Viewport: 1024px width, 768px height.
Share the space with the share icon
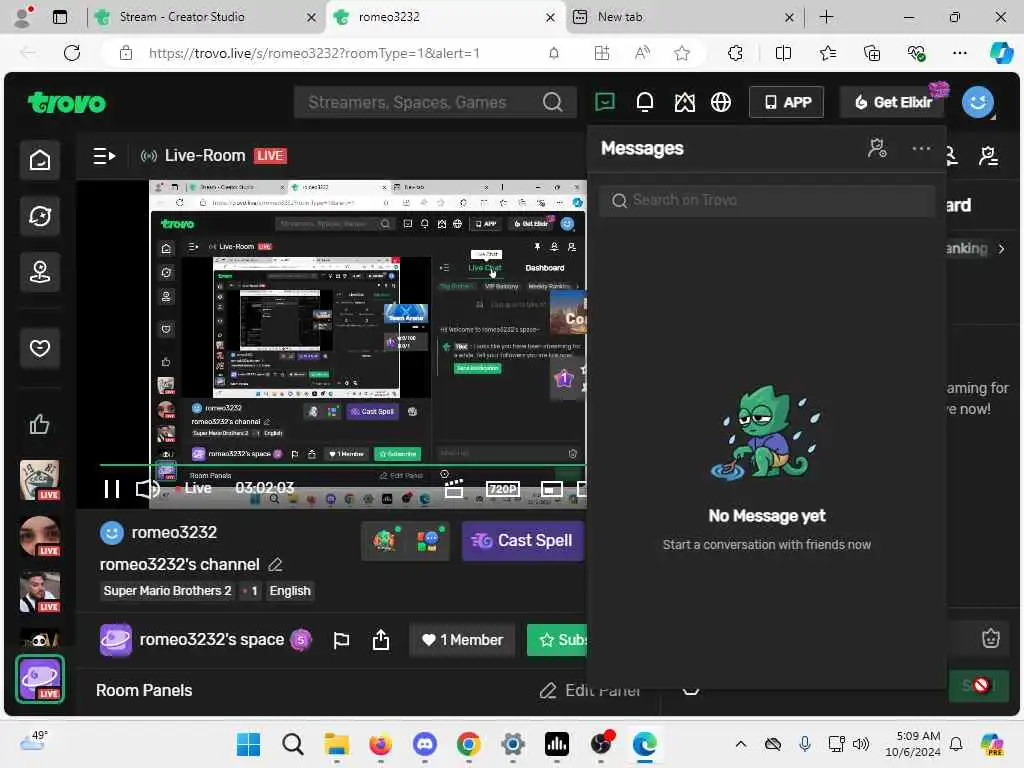tap(381, 640)
